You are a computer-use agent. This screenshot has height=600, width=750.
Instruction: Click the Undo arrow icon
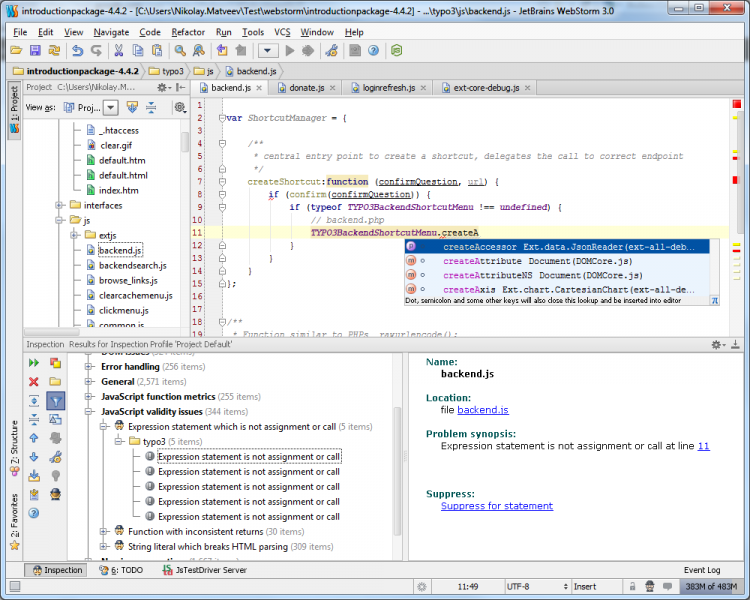[x=77, y=50]
